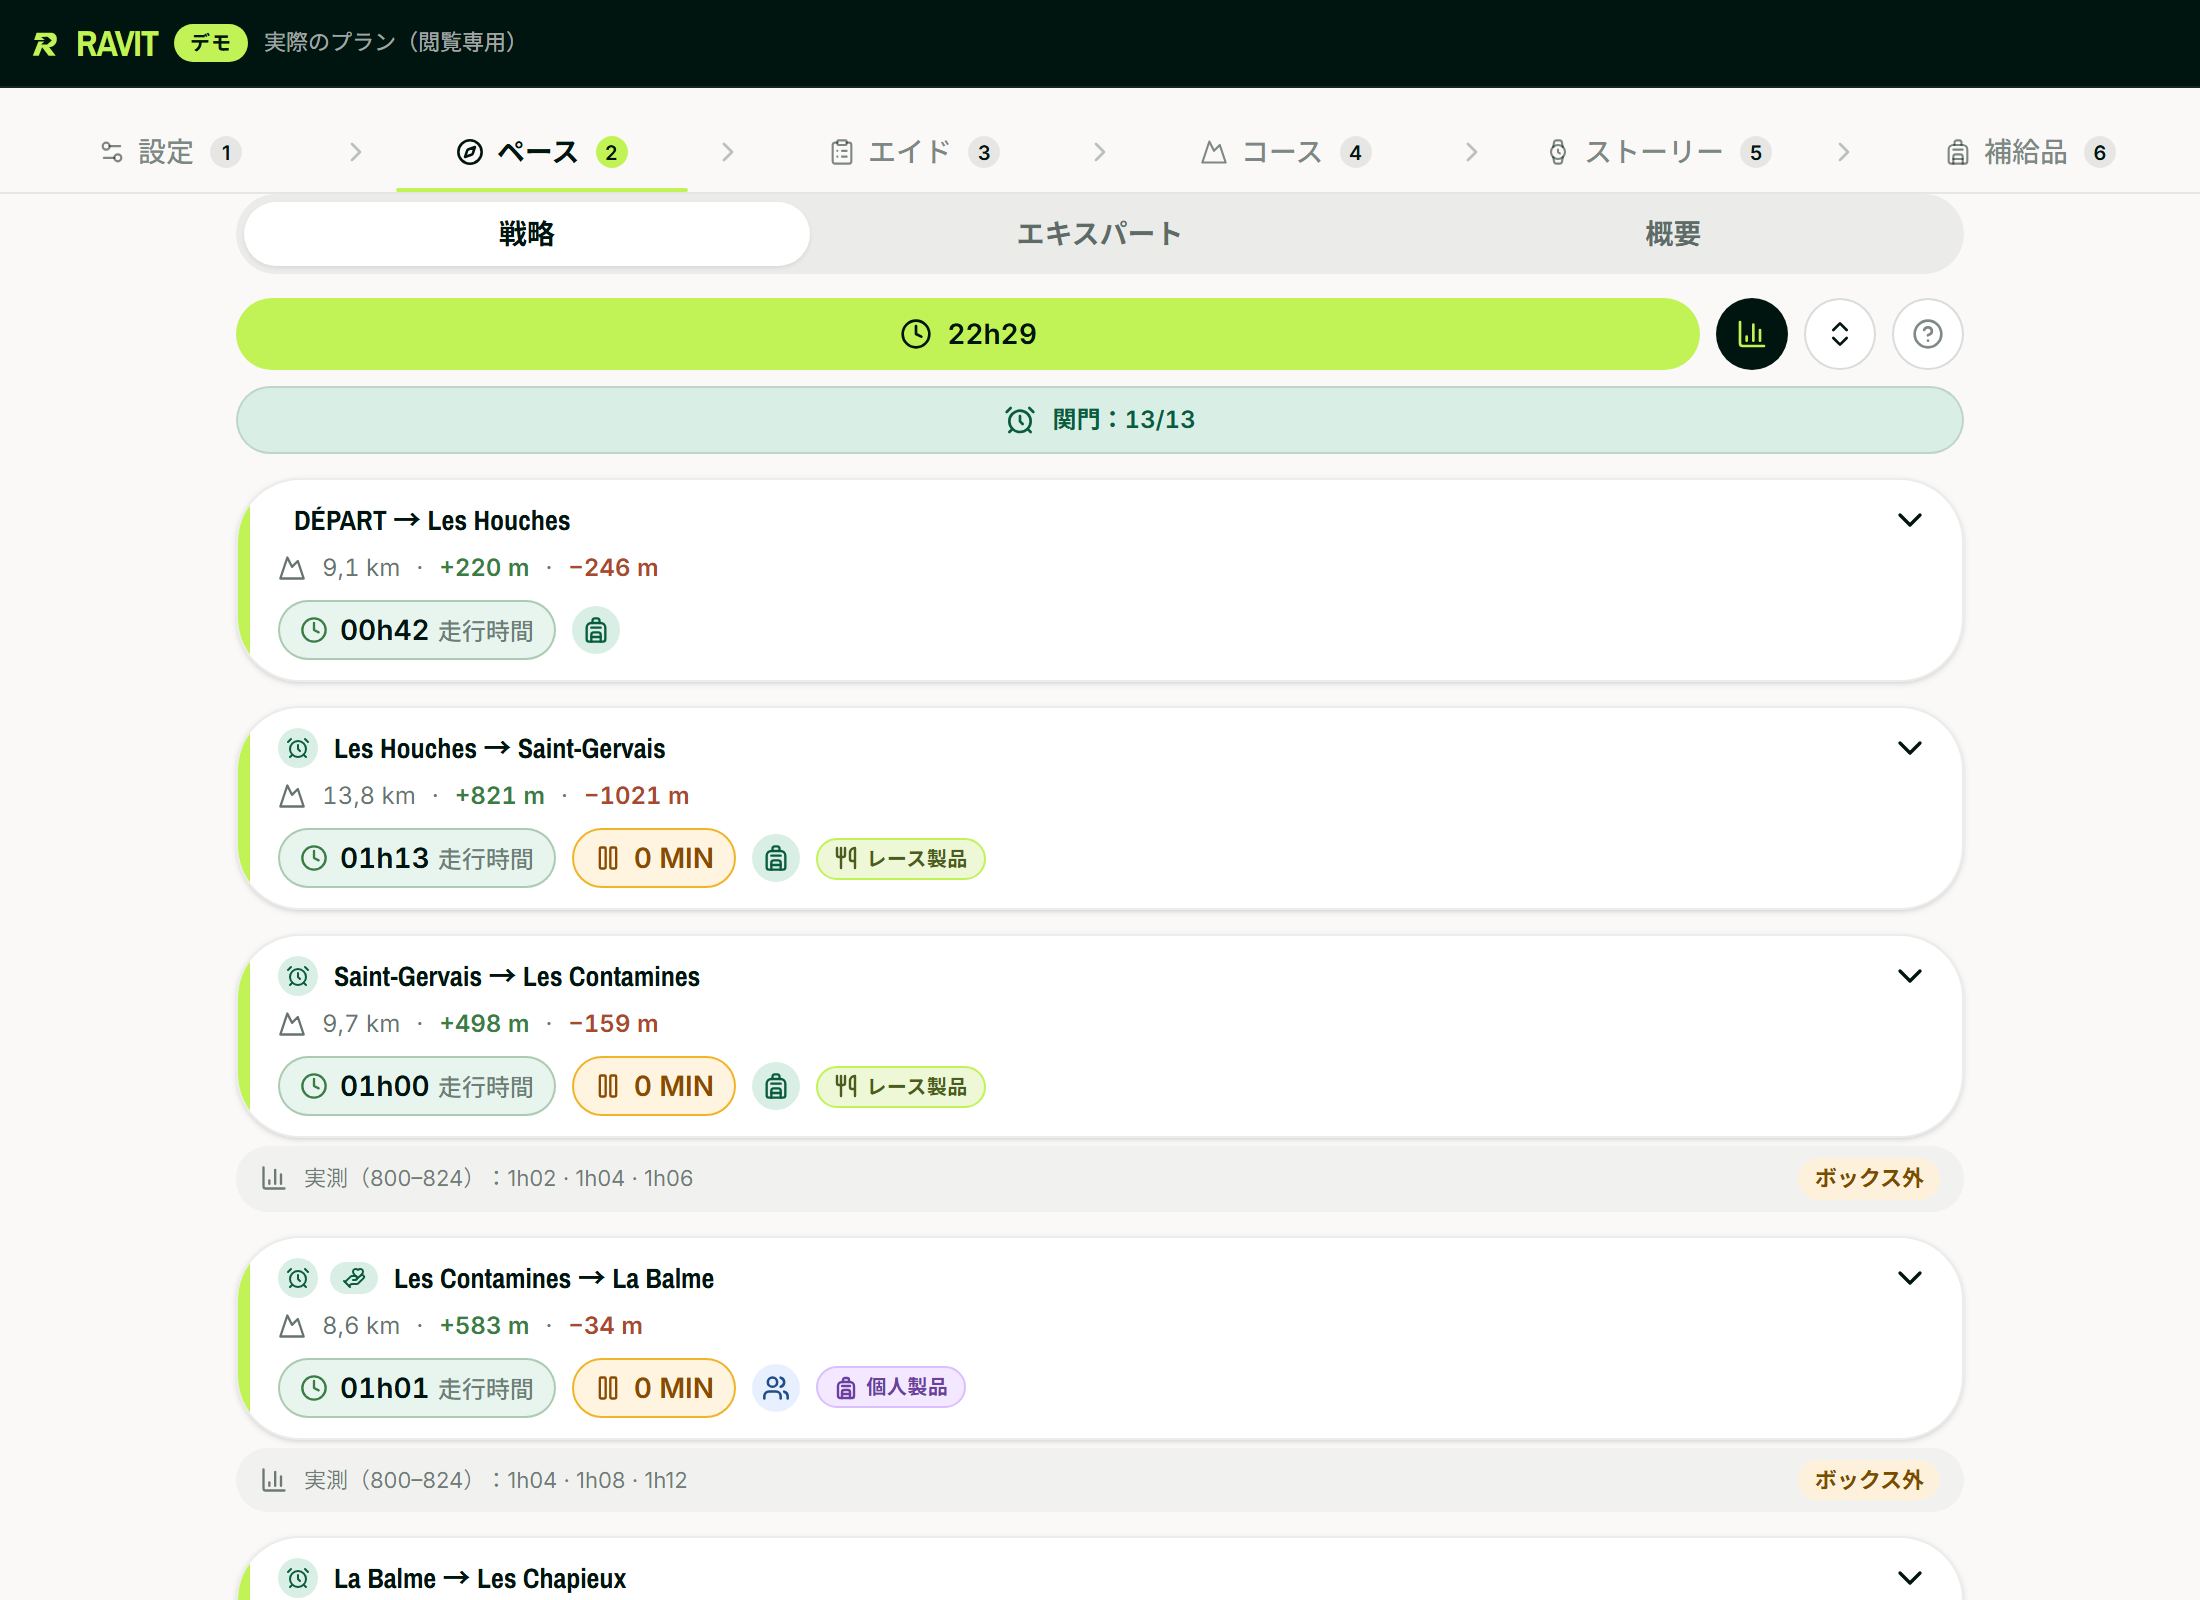Click the 00h42 走行時間 pill
Screen dimensions: 2200x1600
tap(417, 630)
